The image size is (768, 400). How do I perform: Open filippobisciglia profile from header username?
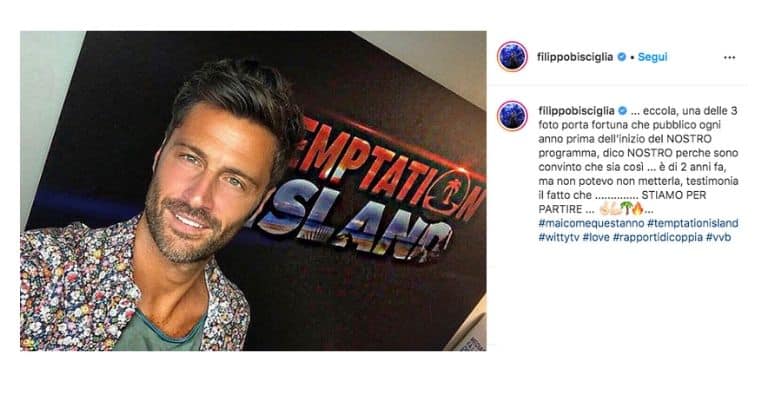575,57
